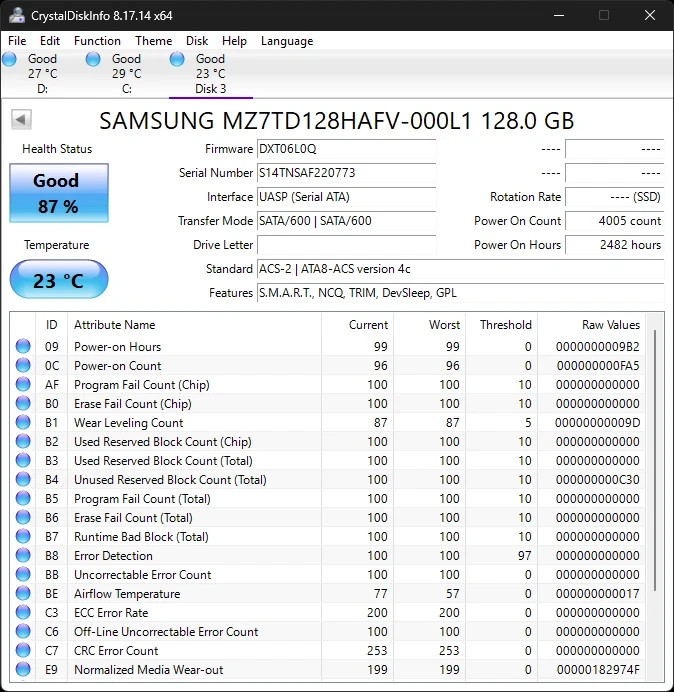
Task: Click the Interface field UASP (Serial ATA)
Action: pos(346,197)
